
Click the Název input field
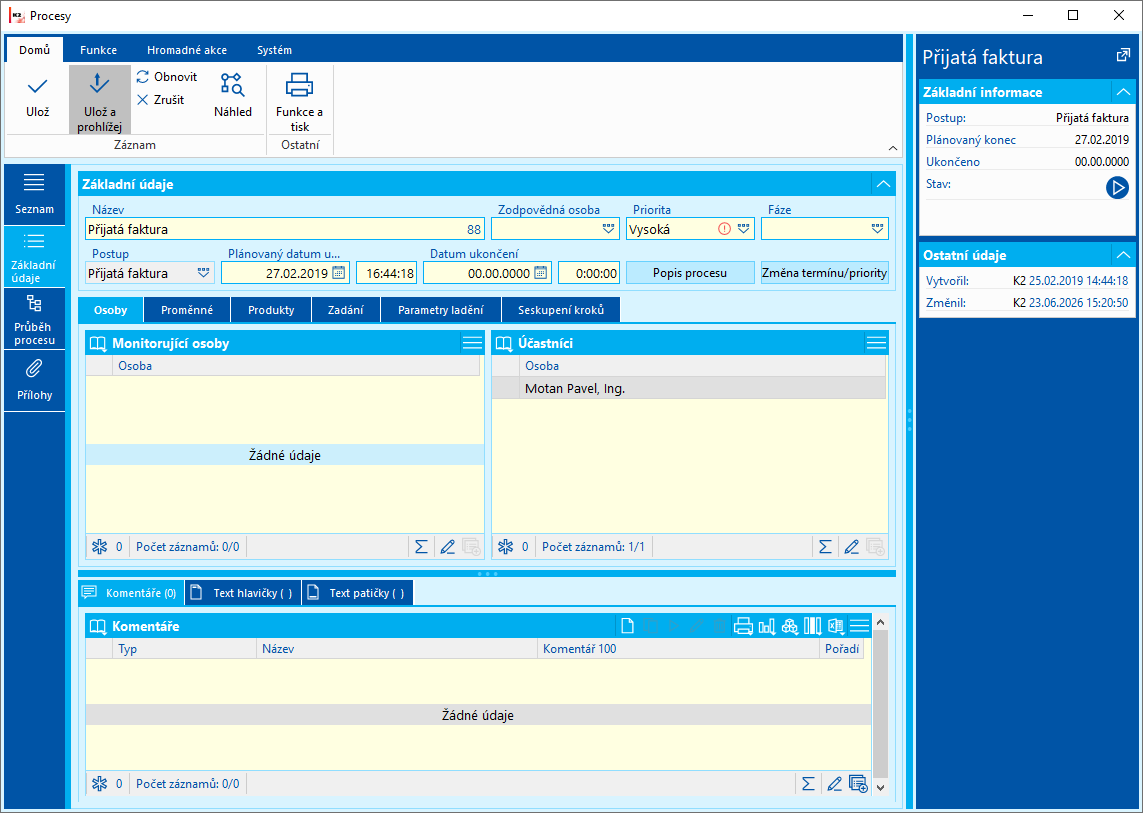284,229
